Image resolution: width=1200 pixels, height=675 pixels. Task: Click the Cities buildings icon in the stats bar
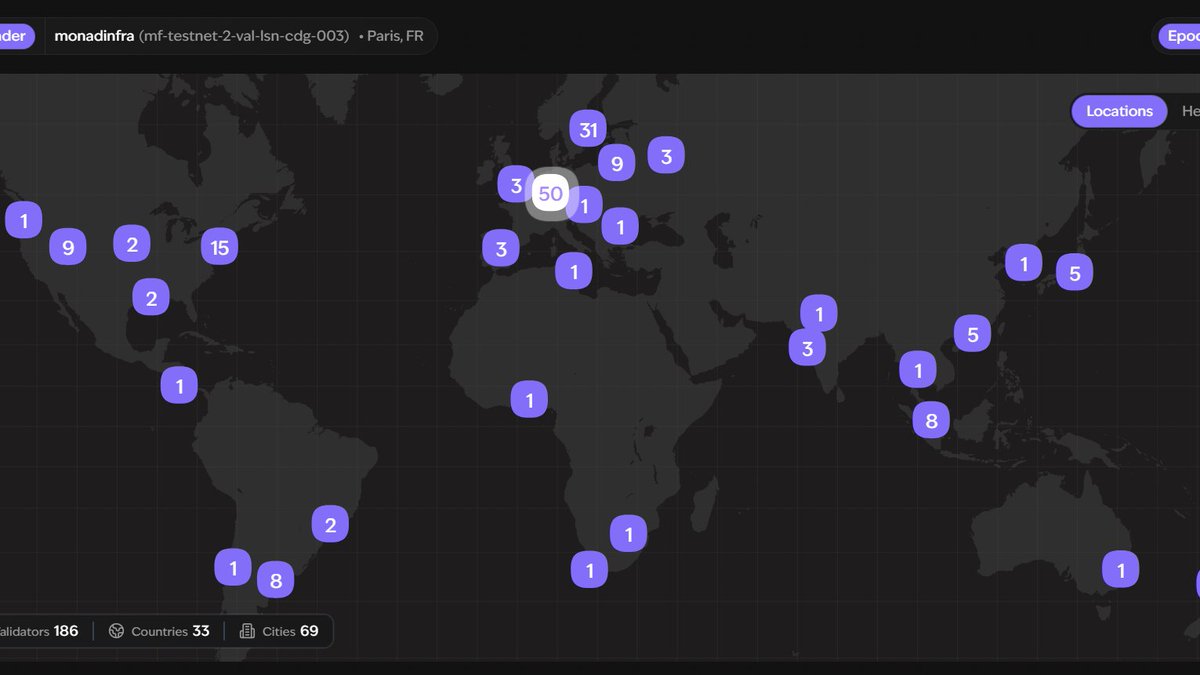point(246,630)
